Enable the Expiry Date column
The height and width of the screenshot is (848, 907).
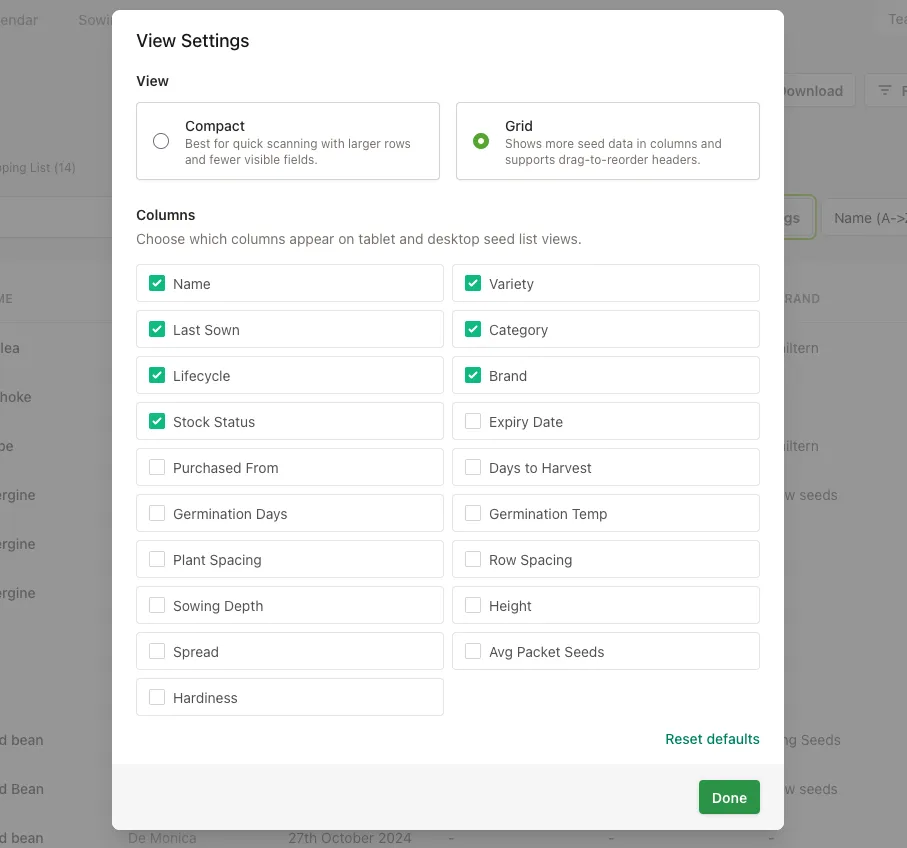(473, 422)
